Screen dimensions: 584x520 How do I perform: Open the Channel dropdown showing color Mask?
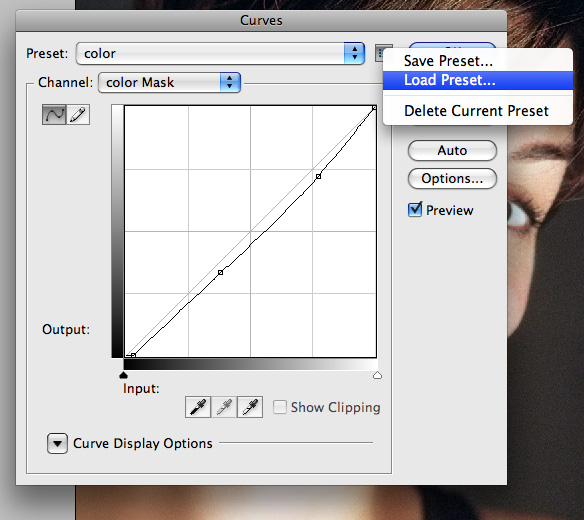[x=169, y=82]
